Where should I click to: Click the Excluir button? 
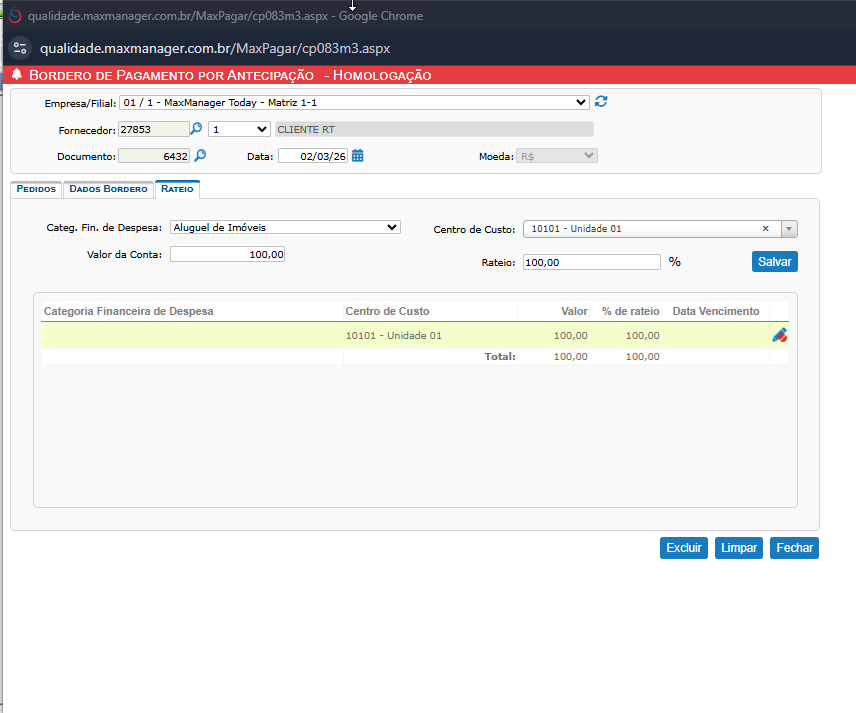tap(684, 548)
